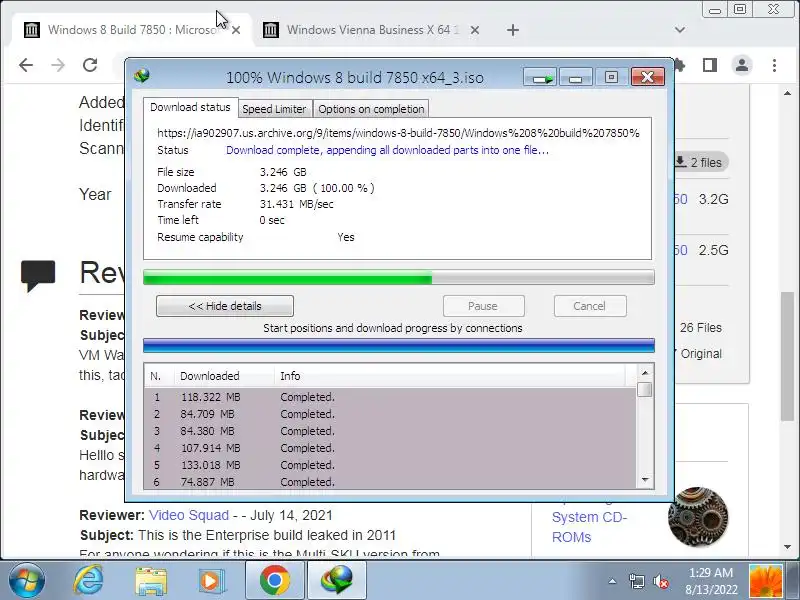Click the archive.org download URL text

398,133
